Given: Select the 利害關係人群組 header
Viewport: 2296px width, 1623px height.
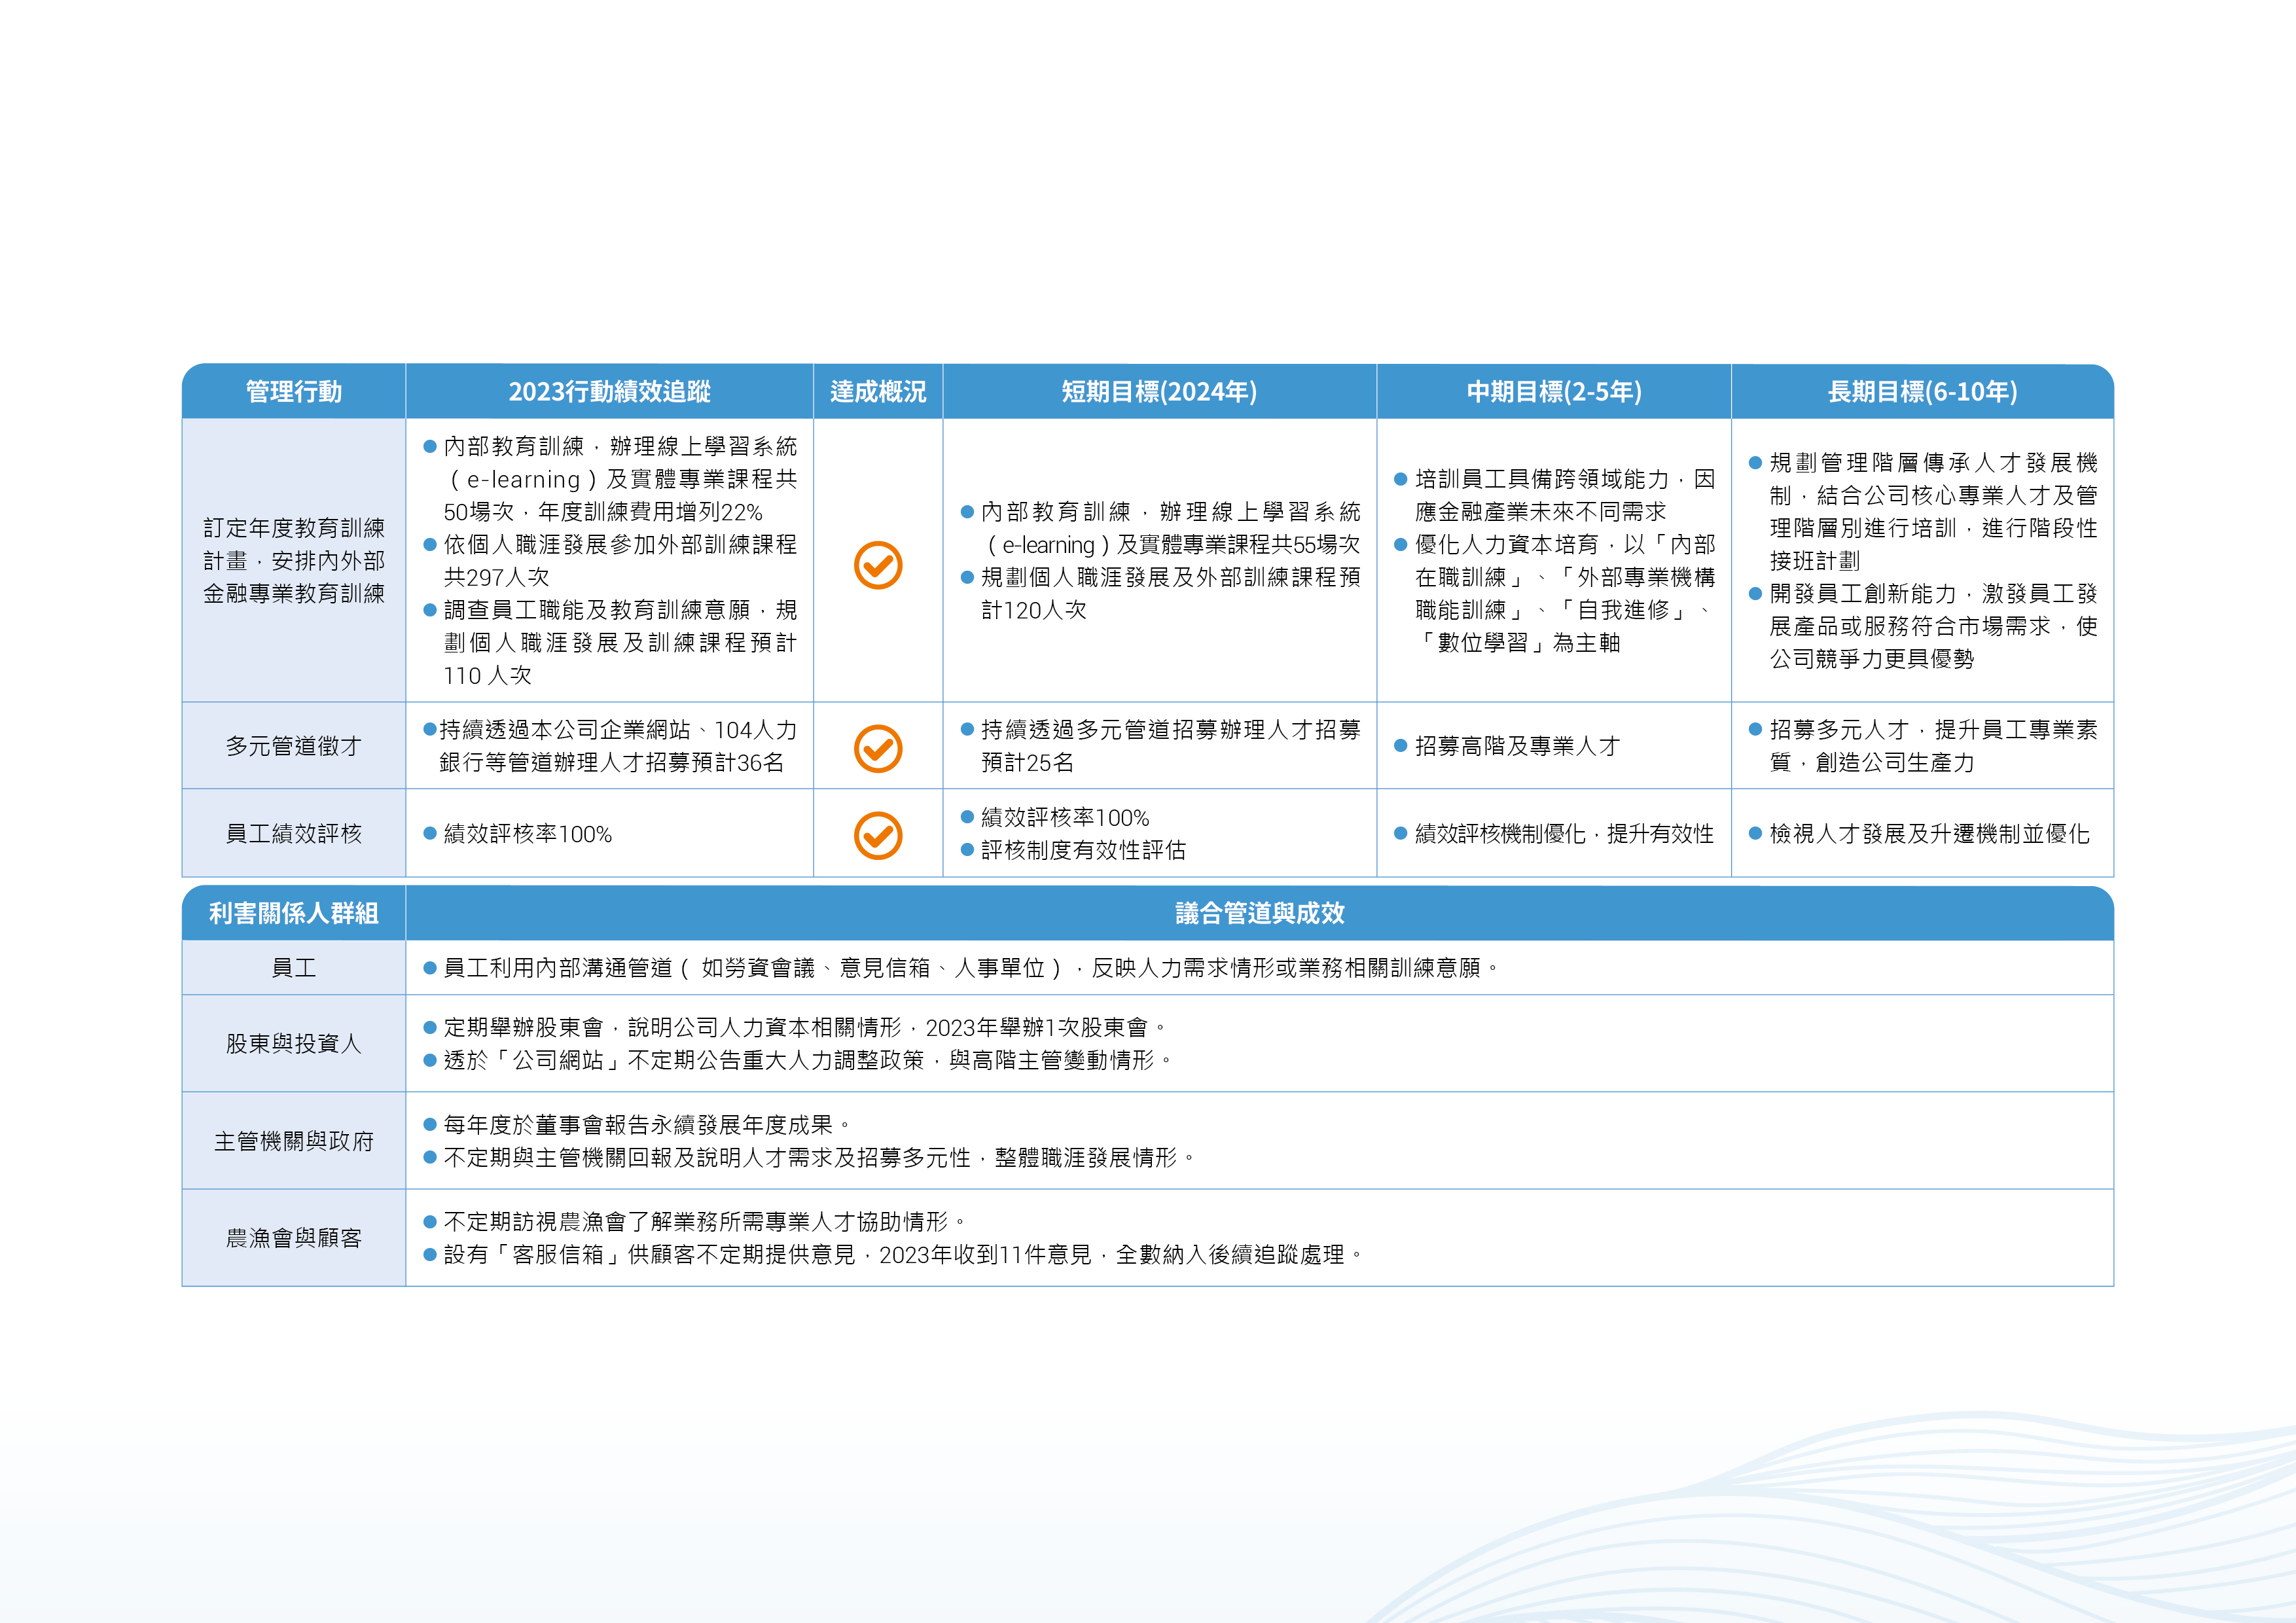Looking at the screenshot, I should coord(294,913).
